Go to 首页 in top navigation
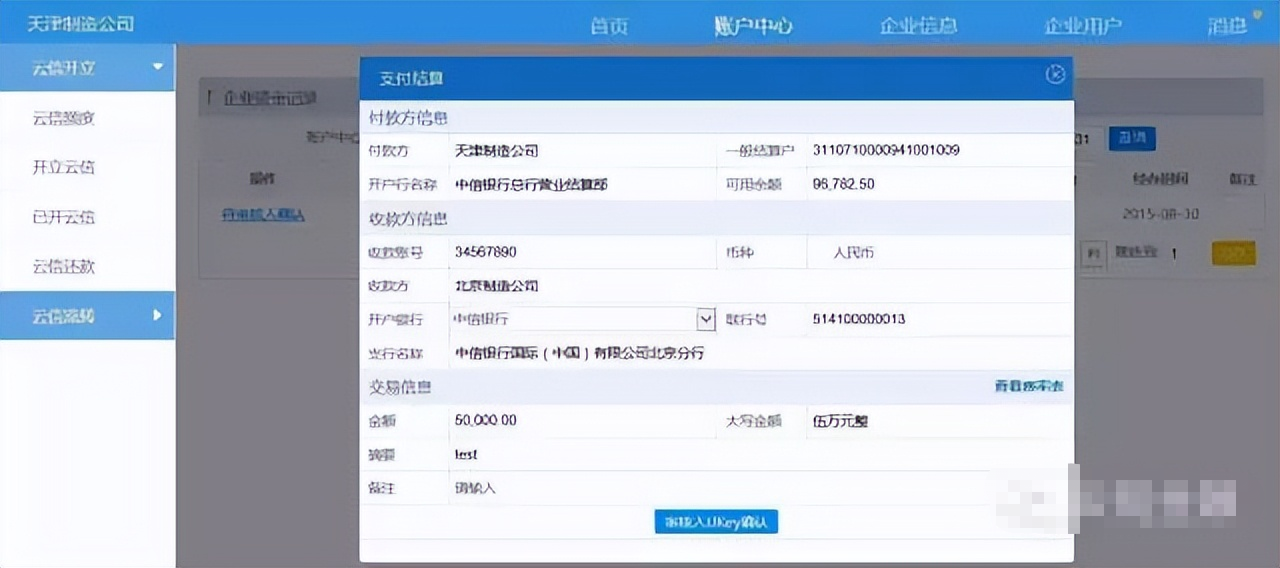1280x568 pixels. [x=609, y=26]
